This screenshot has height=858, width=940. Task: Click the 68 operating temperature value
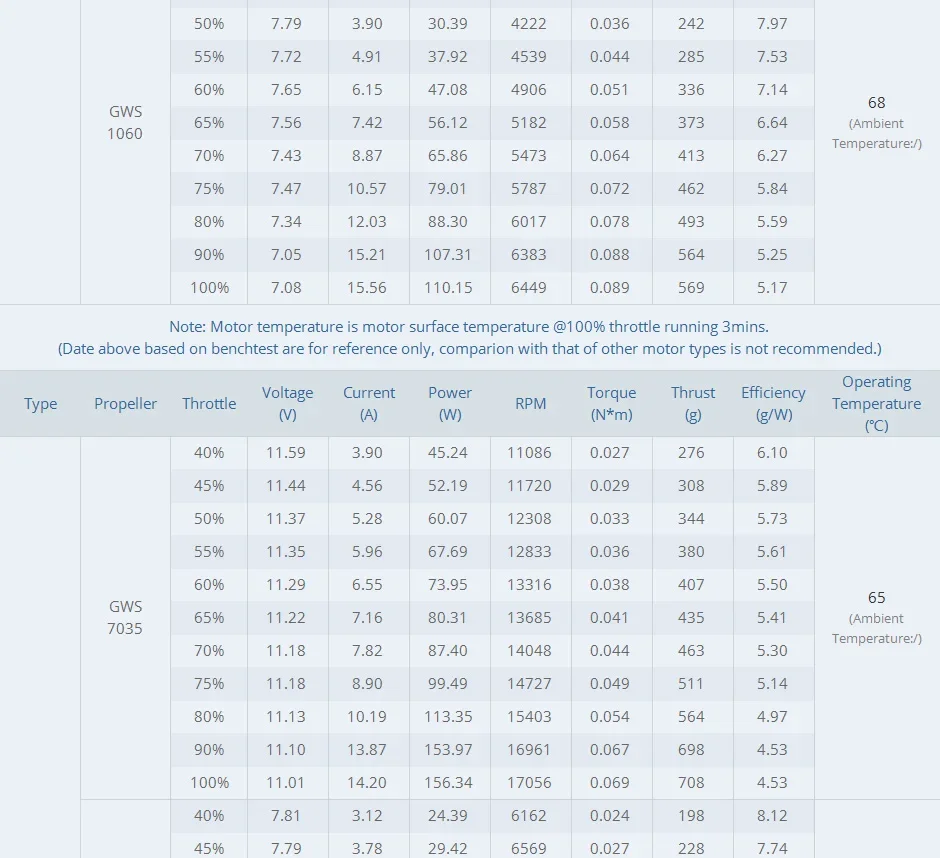[x=876, y=103]
